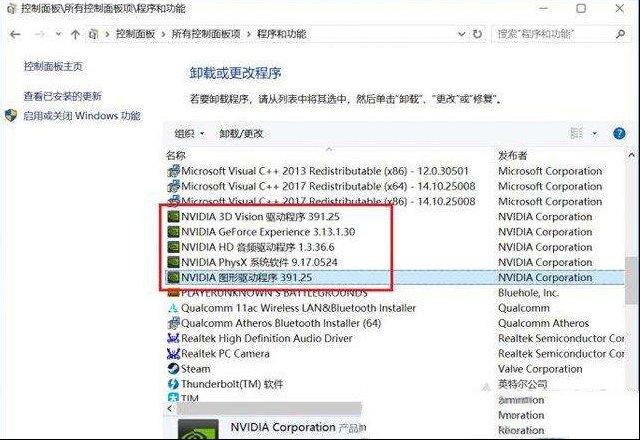Select Microsoft Visual C++ 2017 Redistributable (x64) icon
The image size is (640, 440).
click(173, 186)
